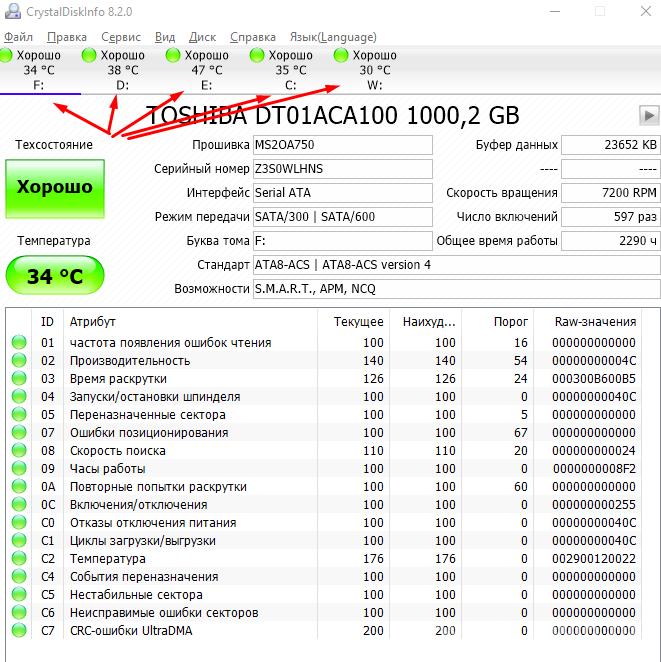This screenshot has width=661, height=662.
Task: Open the Правка menu
Action: [67, 37]
